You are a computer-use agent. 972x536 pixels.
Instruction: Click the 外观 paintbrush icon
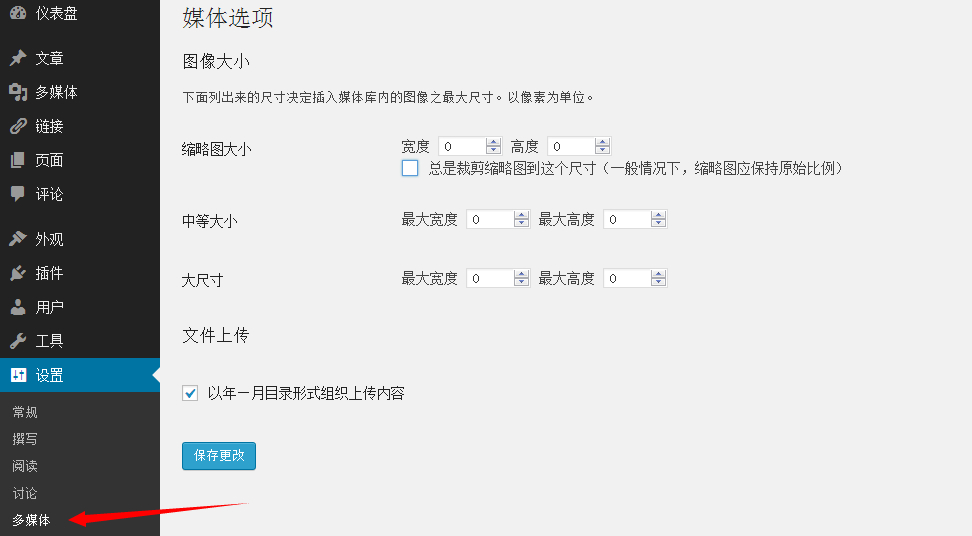coord(18,239)
